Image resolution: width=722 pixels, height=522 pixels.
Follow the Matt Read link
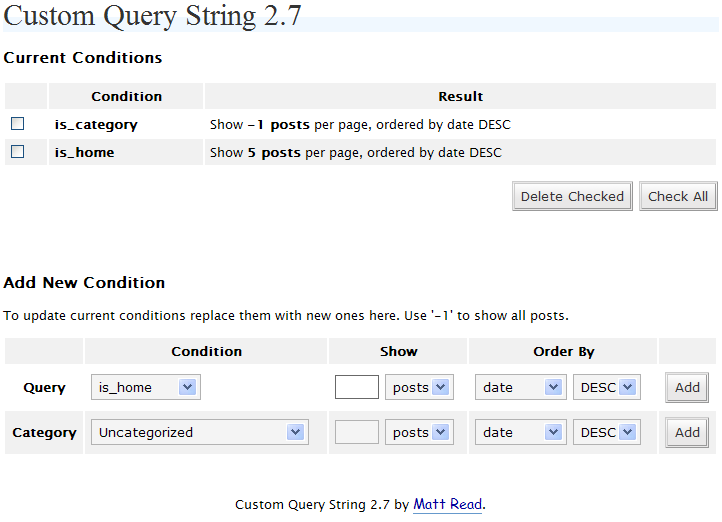pos(448,505)
